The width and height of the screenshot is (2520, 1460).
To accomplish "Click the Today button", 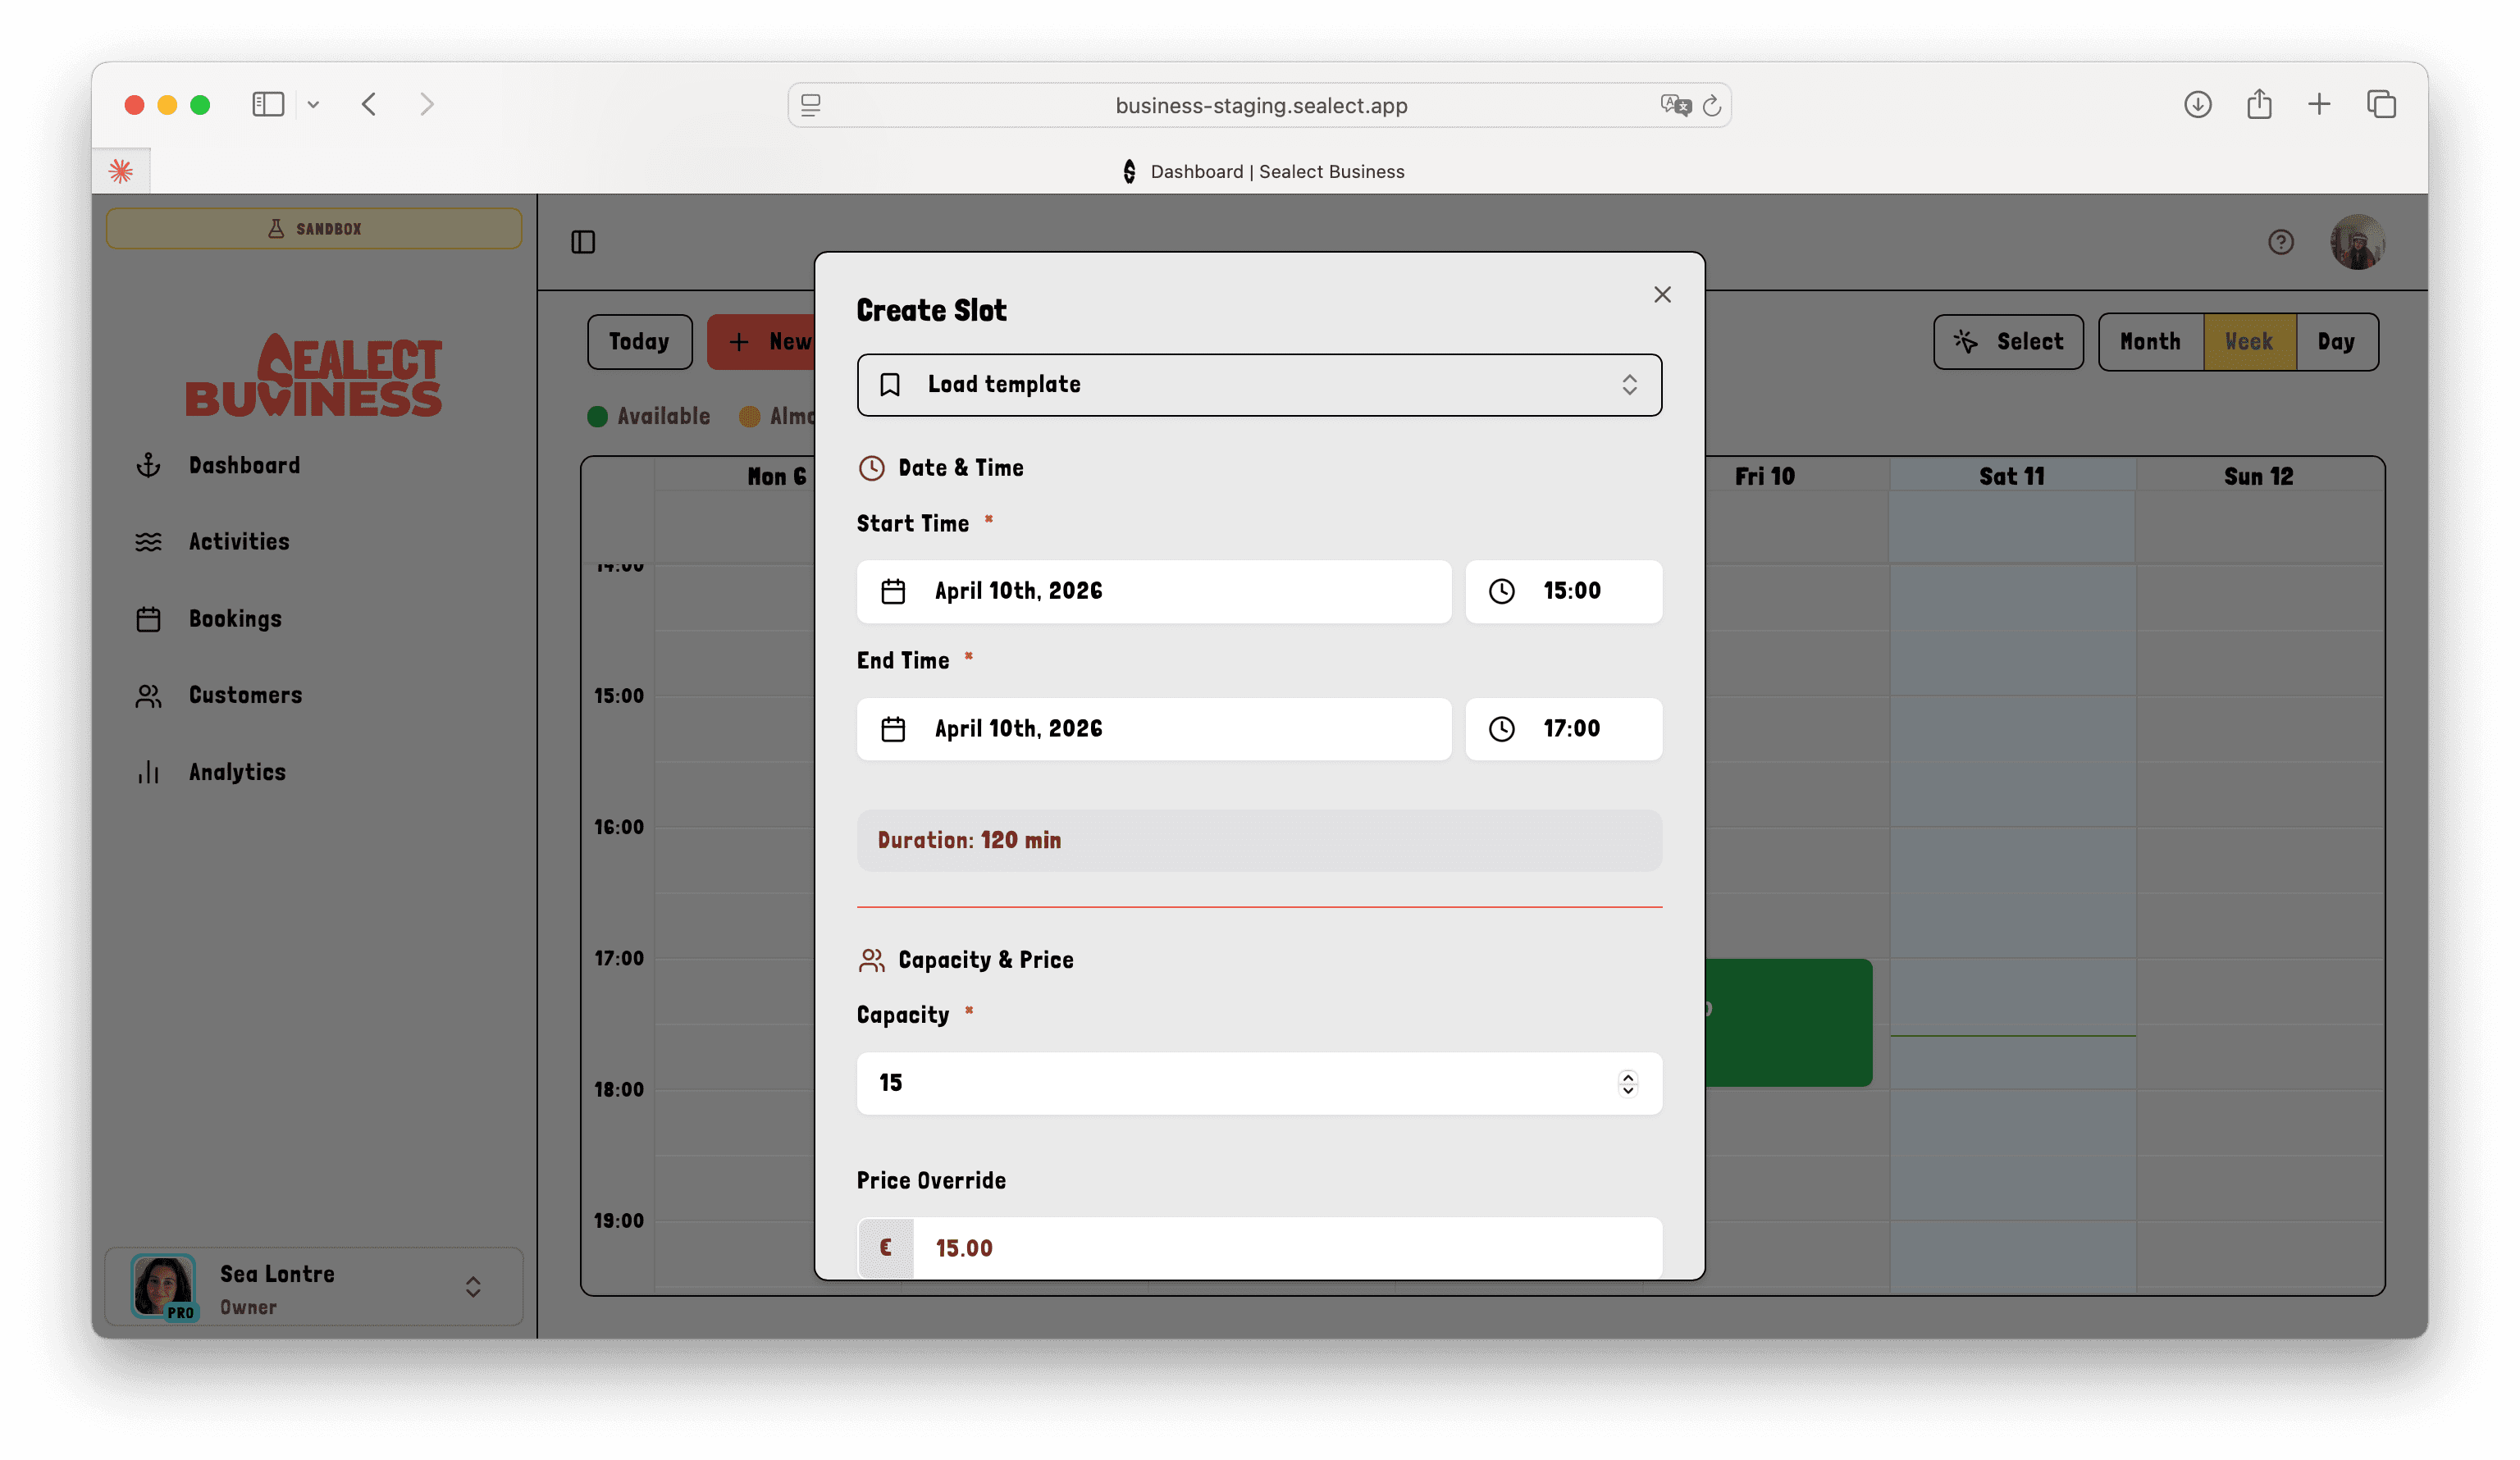I will point(639,341).
